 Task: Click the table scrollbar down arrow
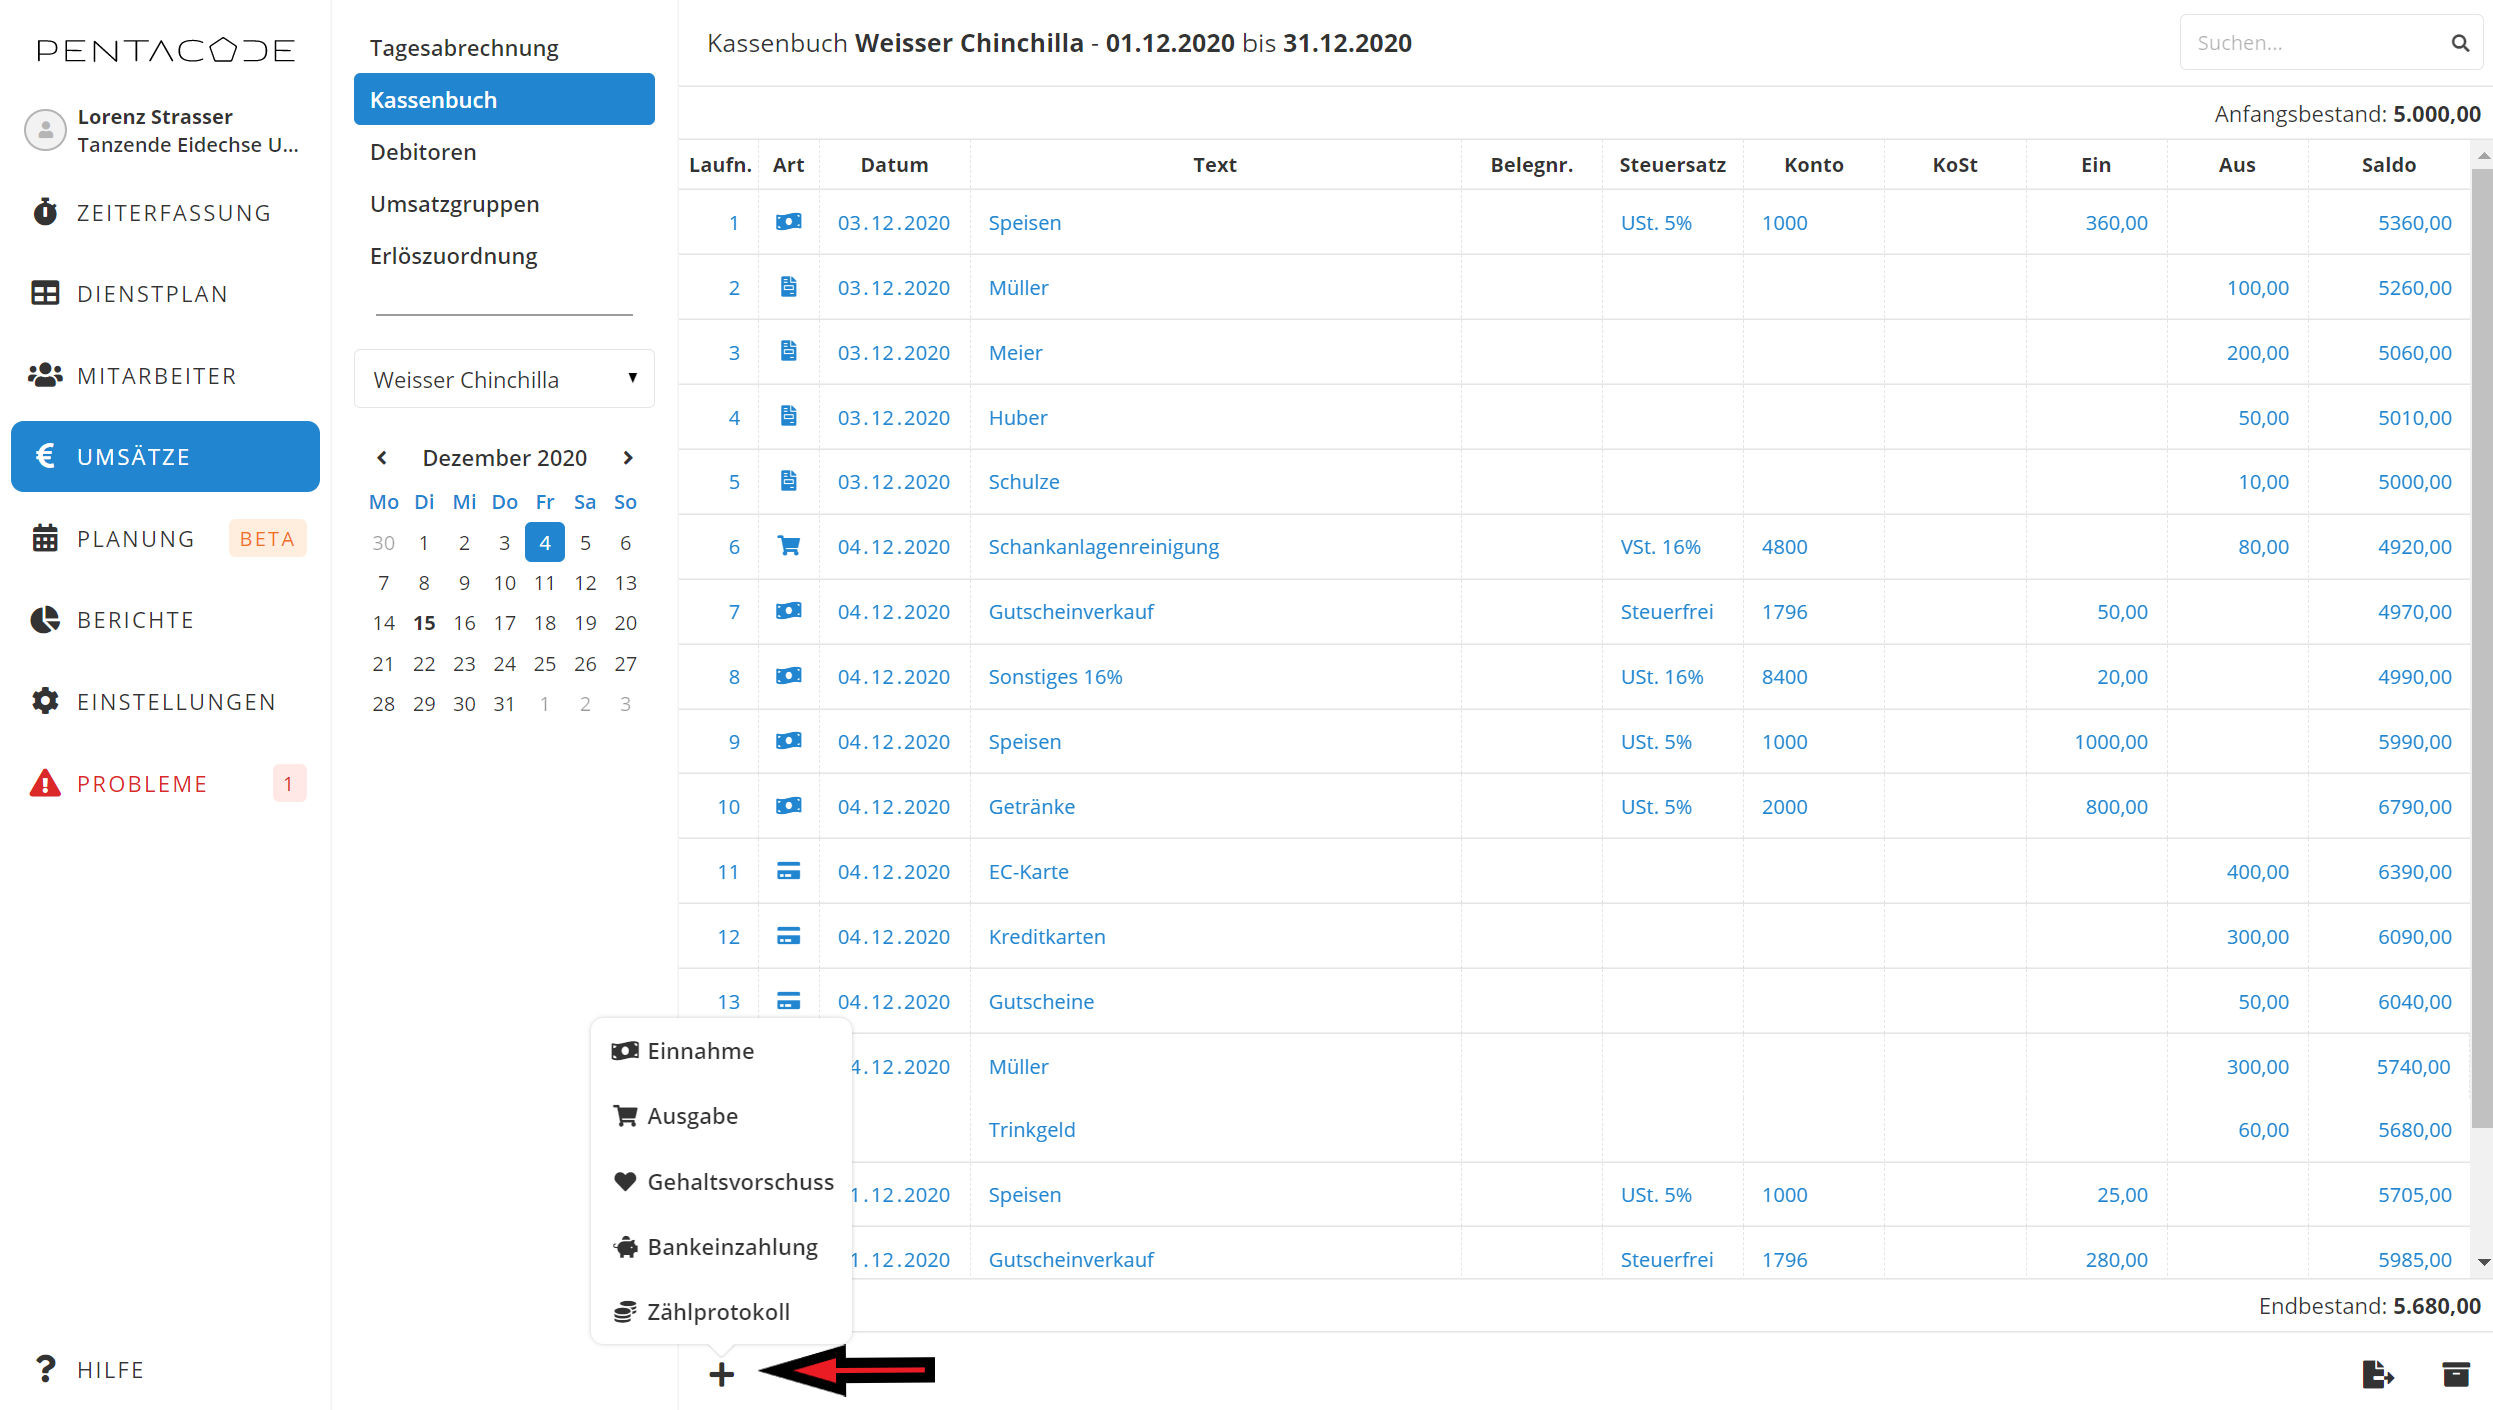pyautogui.click(x=2483, y=1262)
